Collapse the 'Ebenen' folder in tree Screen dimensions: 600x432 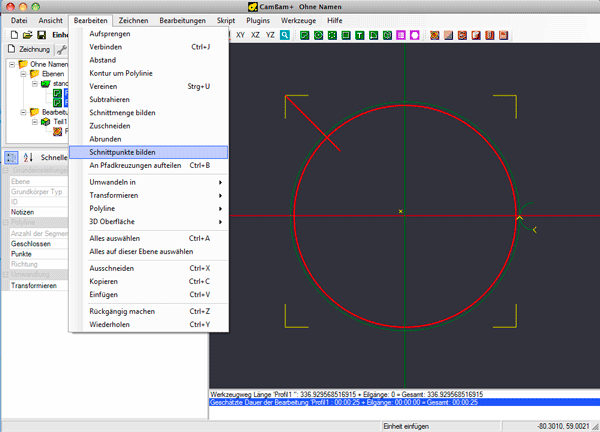(21, 74)
